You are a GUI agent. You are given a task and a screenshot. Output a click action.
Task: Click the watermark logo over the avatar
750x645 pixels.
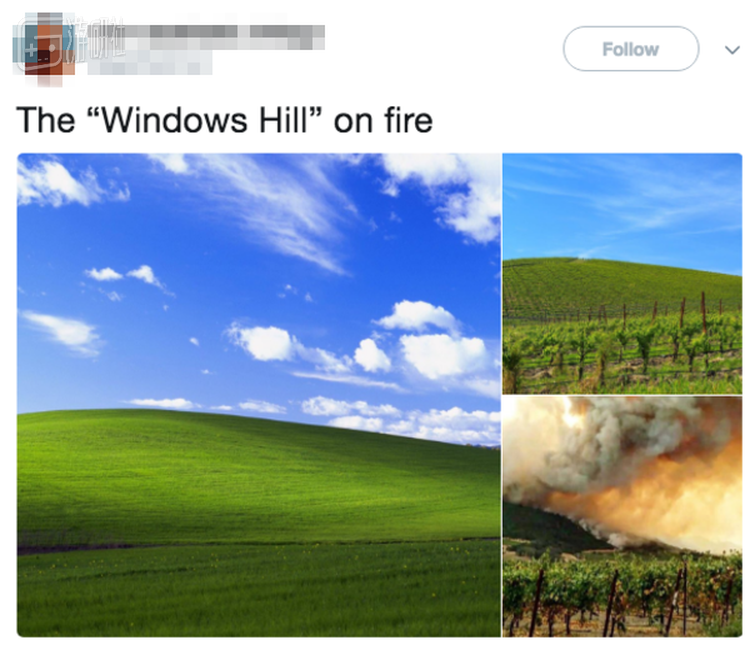69,45
